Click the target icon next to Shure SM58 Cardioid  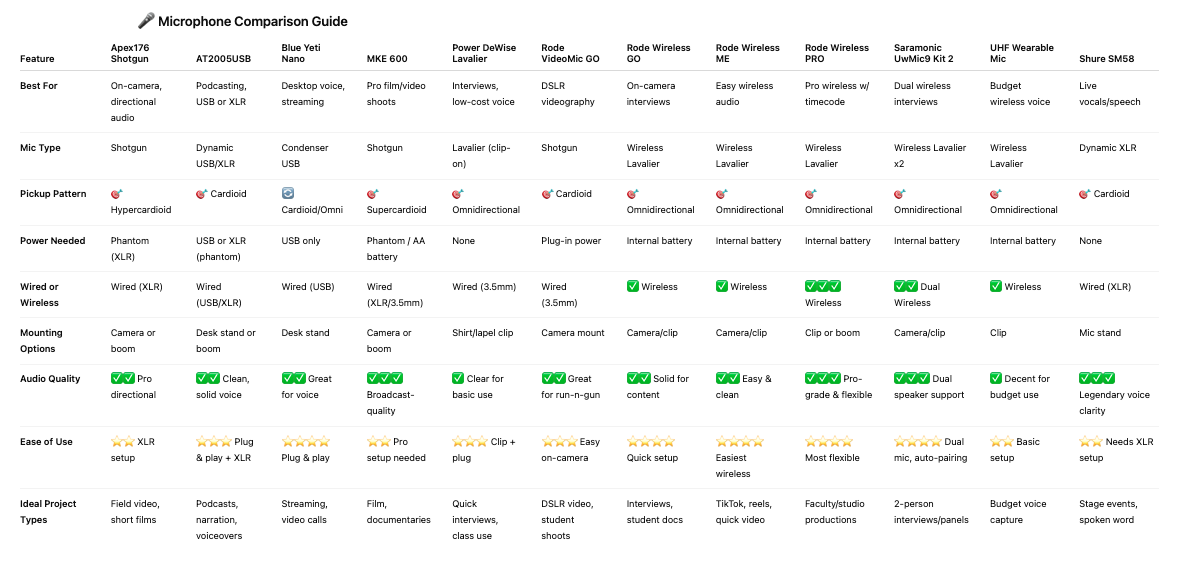coord(1086,194)
